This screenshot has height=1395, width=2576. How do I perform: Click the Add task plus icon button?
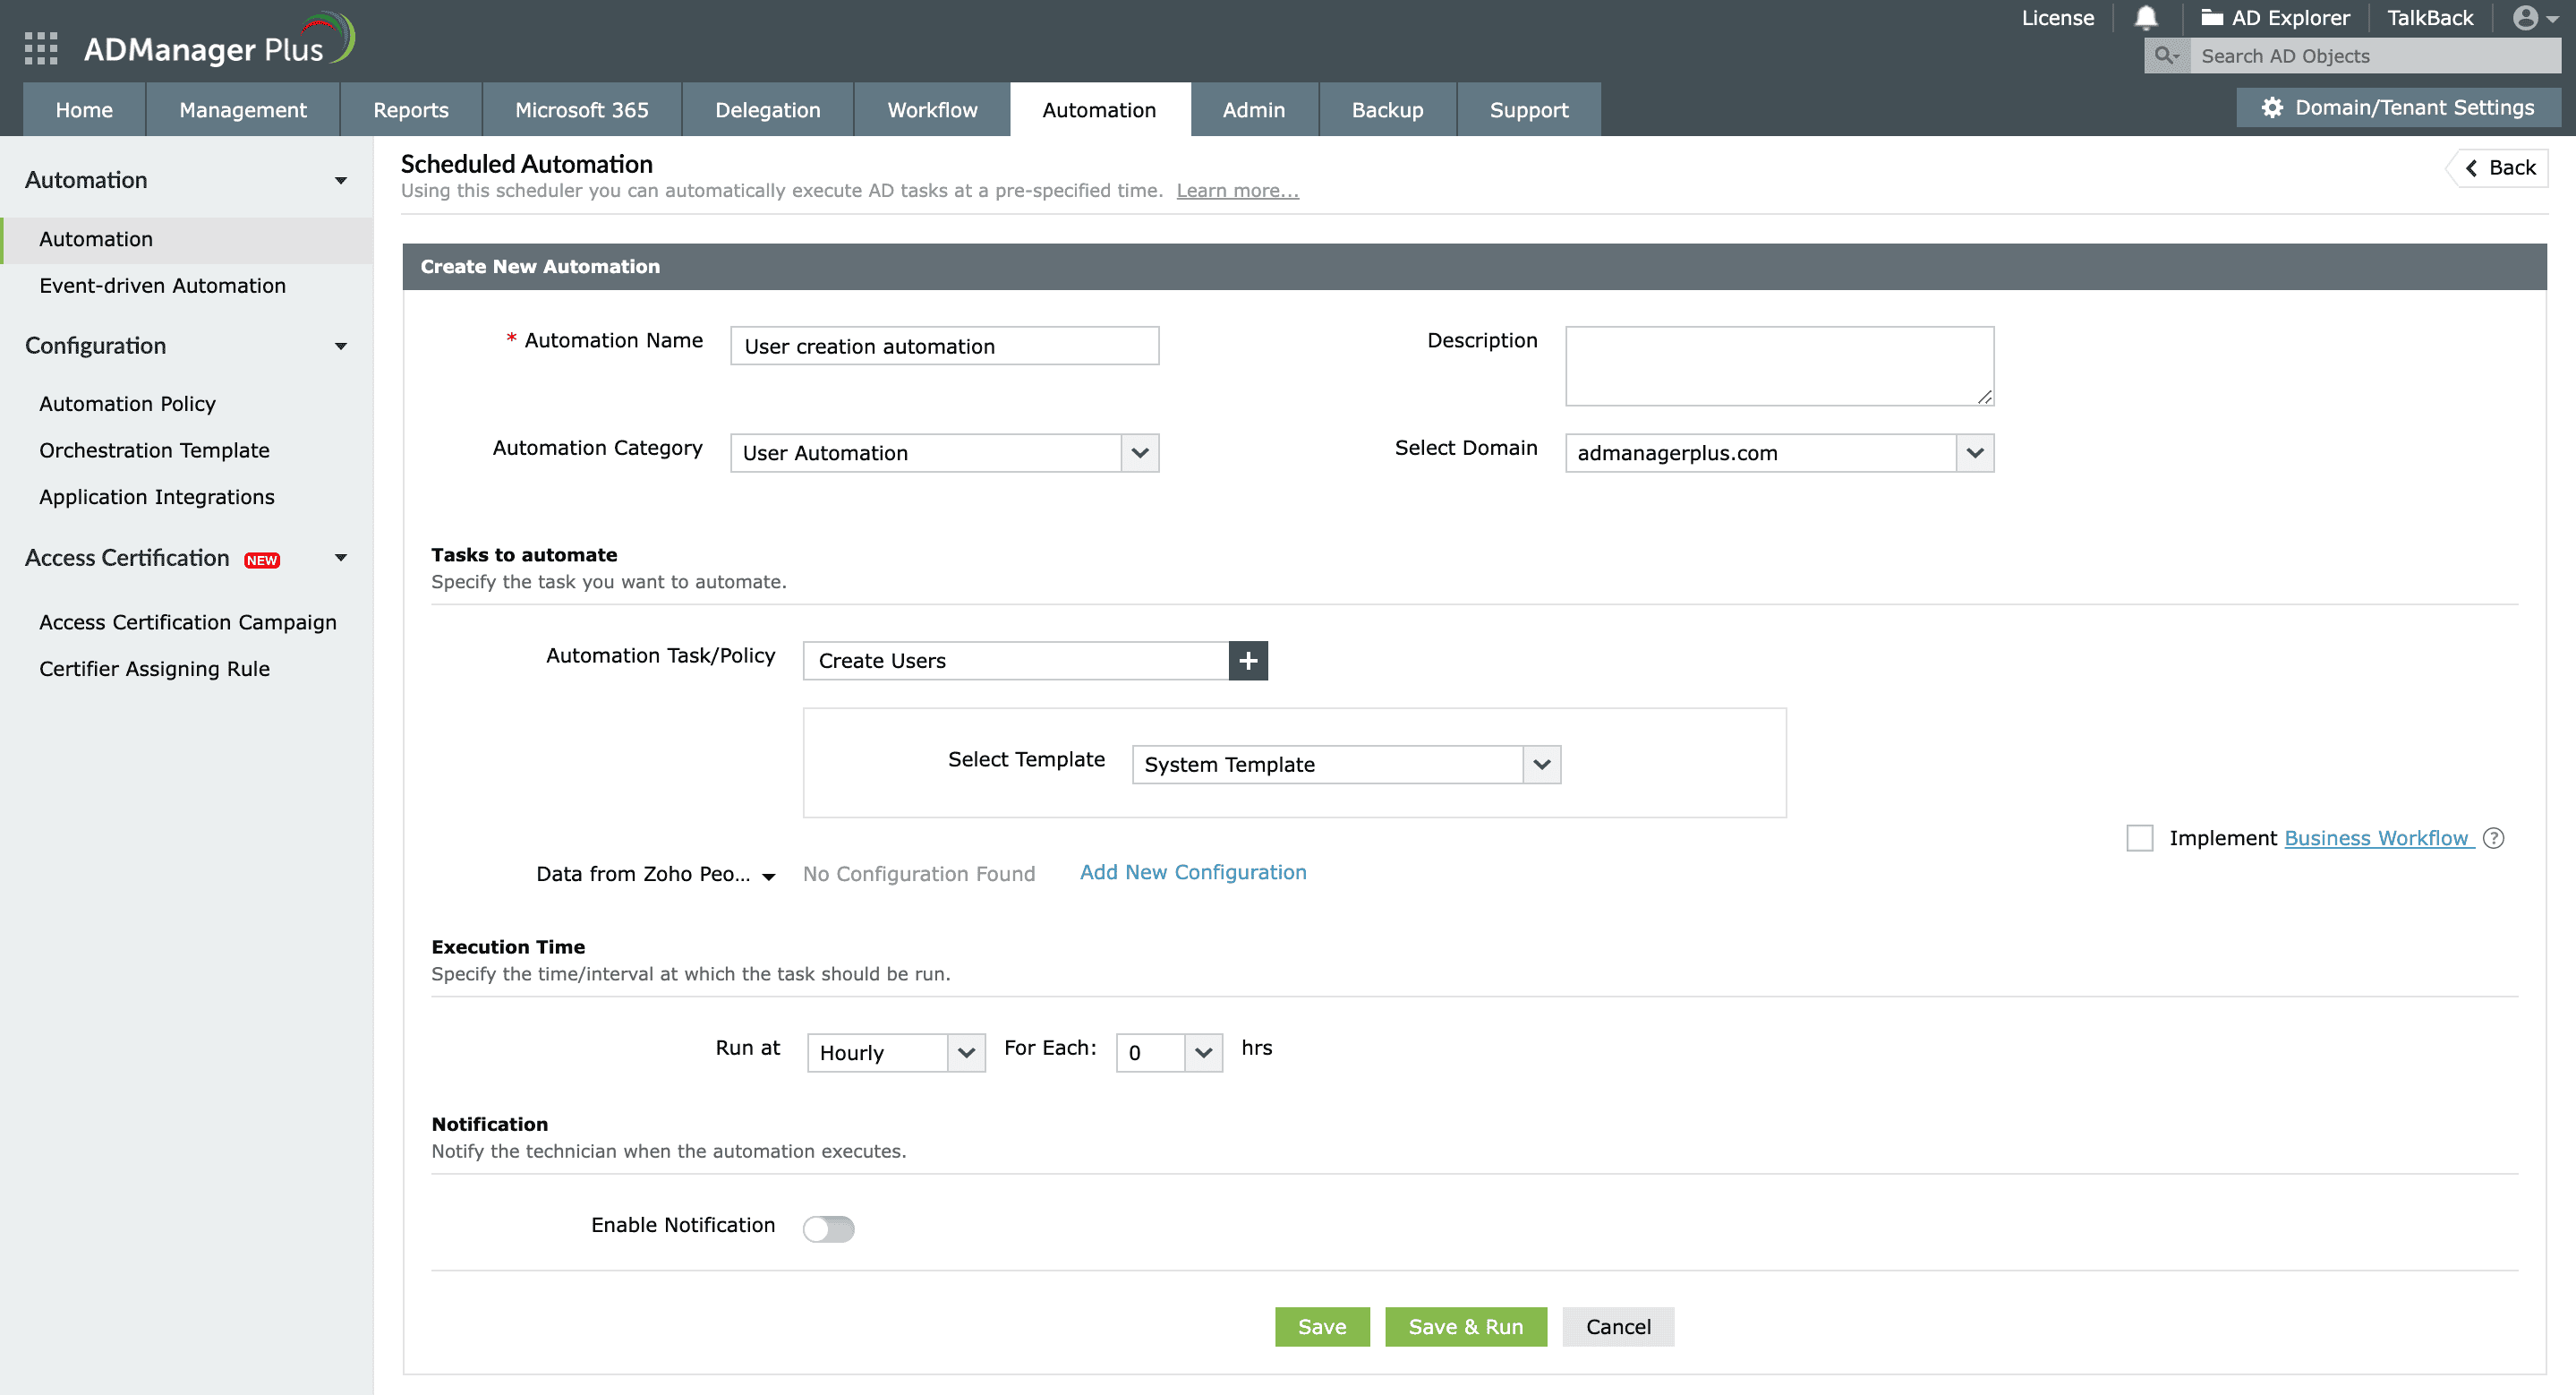click(1249, 660)
